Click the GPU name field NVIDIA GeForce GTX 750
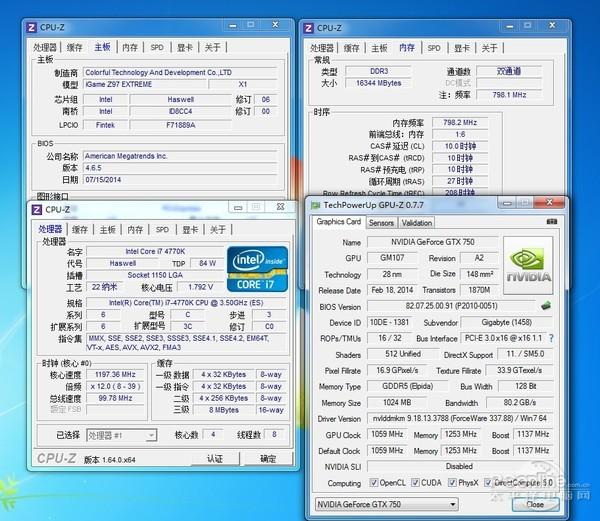The height and width of the screenshot is (521, 600). click(x=432, y=242)
